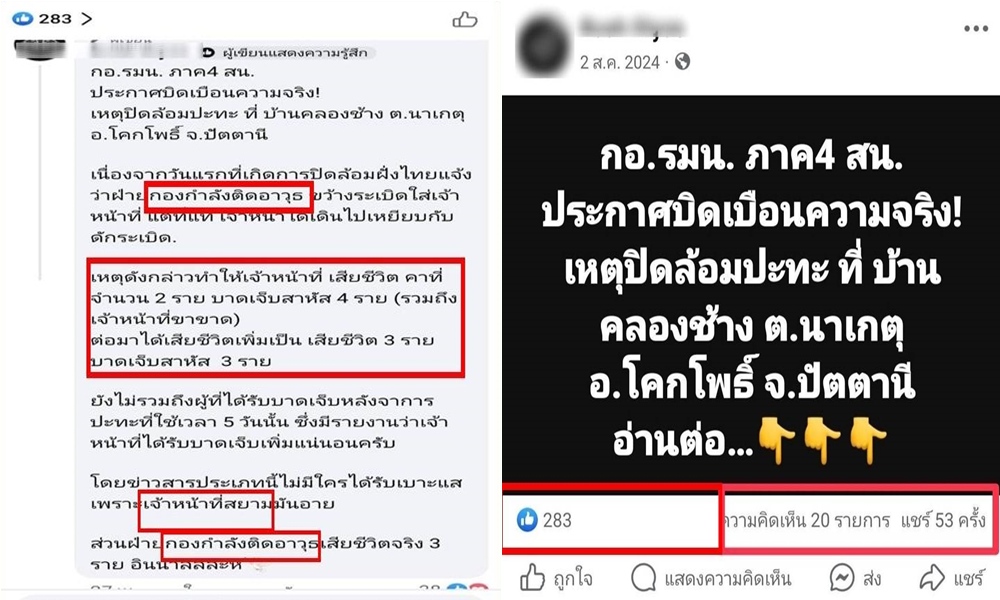
Task: Click the Messenger ส่ง send icon
Action: (x=842, y=578)
